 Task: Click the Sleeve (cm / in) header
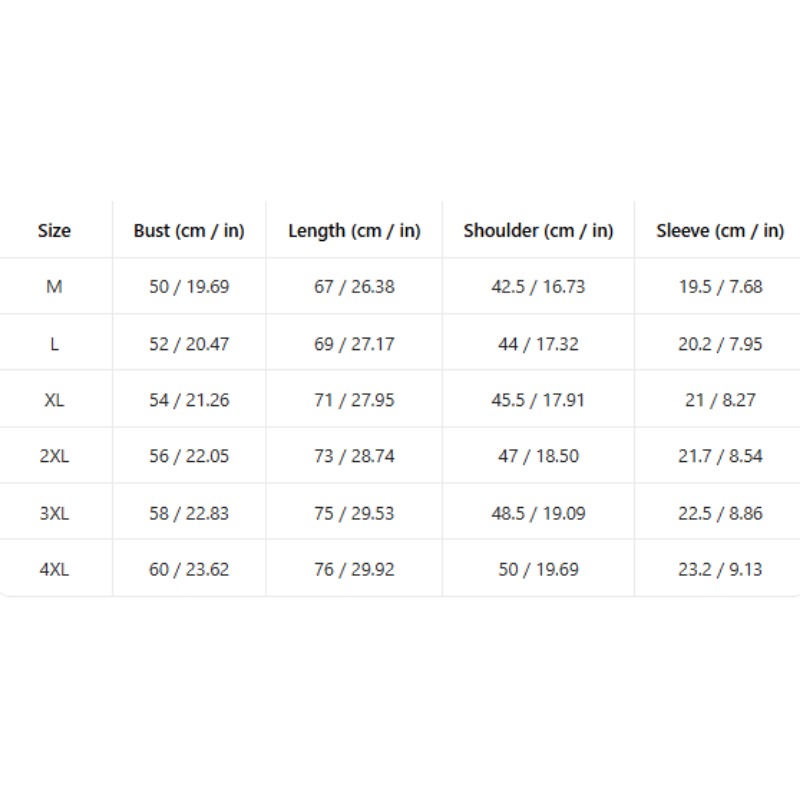(720, 231)
